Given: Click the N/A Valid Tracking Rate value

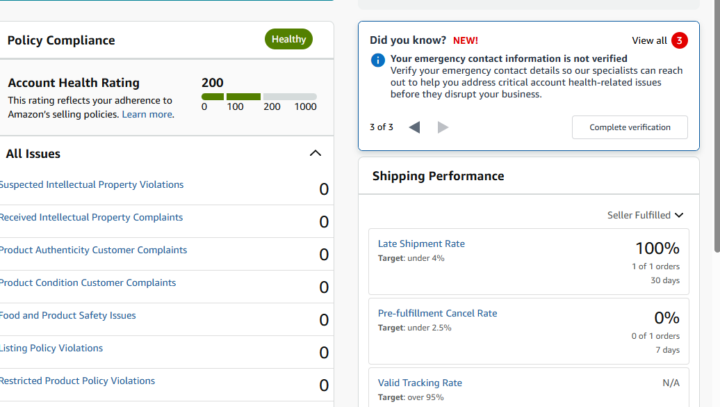Looking at the screenshot, I should point(671,383).
